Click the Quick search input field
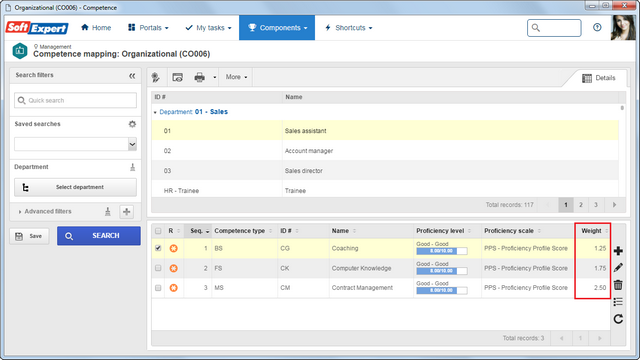 click(76, 100)
